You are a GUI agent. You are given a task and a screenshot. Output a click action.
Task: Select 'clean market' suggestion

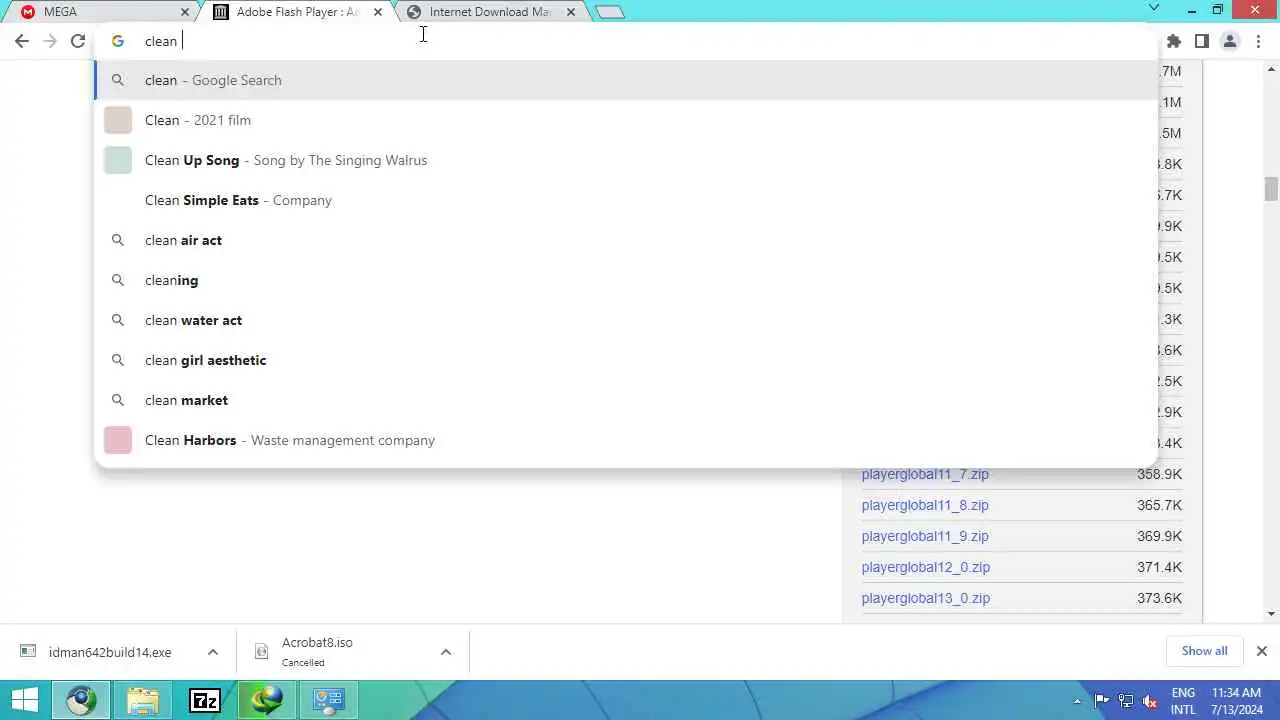click(x=626, y=400)
